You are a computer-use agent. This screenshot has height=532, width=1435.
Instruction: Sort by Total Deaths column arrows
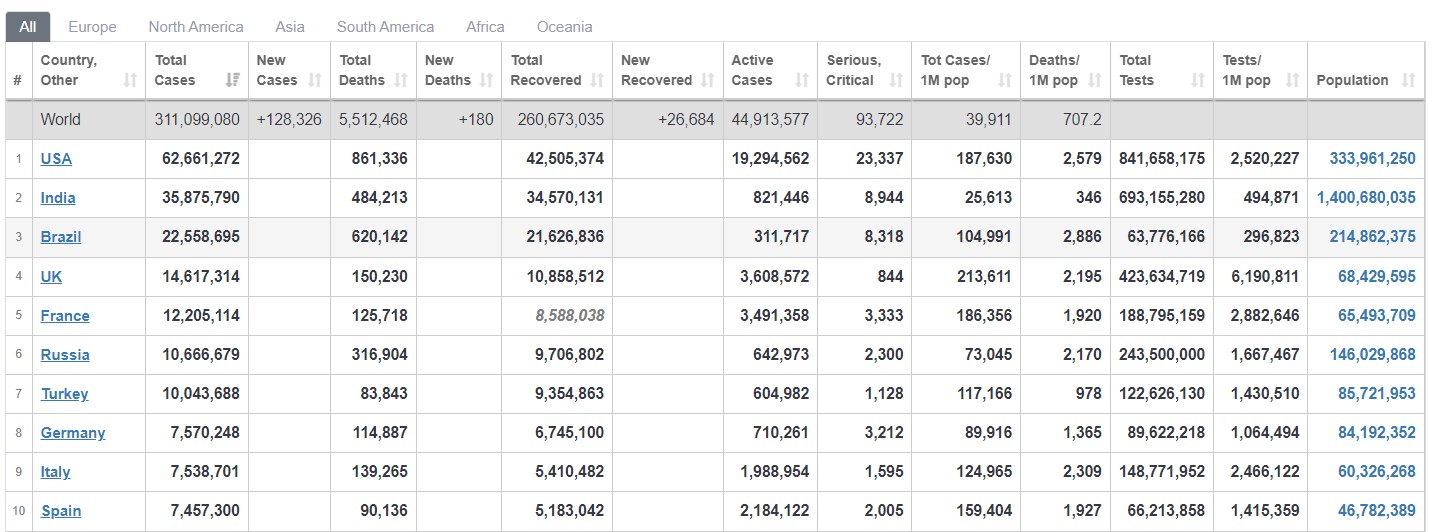tap(401, 80)
